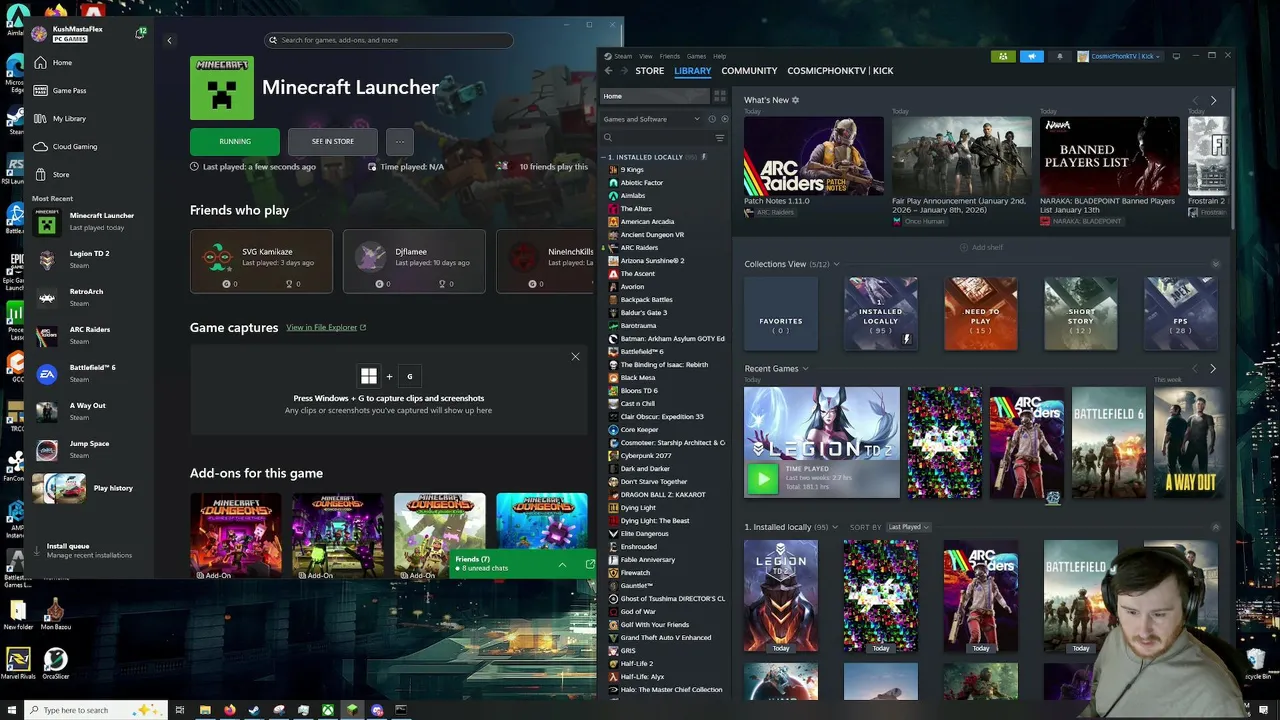Click the Windows taskbar search box
The height and width of the screenshot is (720, 1280).
point(95,710)
